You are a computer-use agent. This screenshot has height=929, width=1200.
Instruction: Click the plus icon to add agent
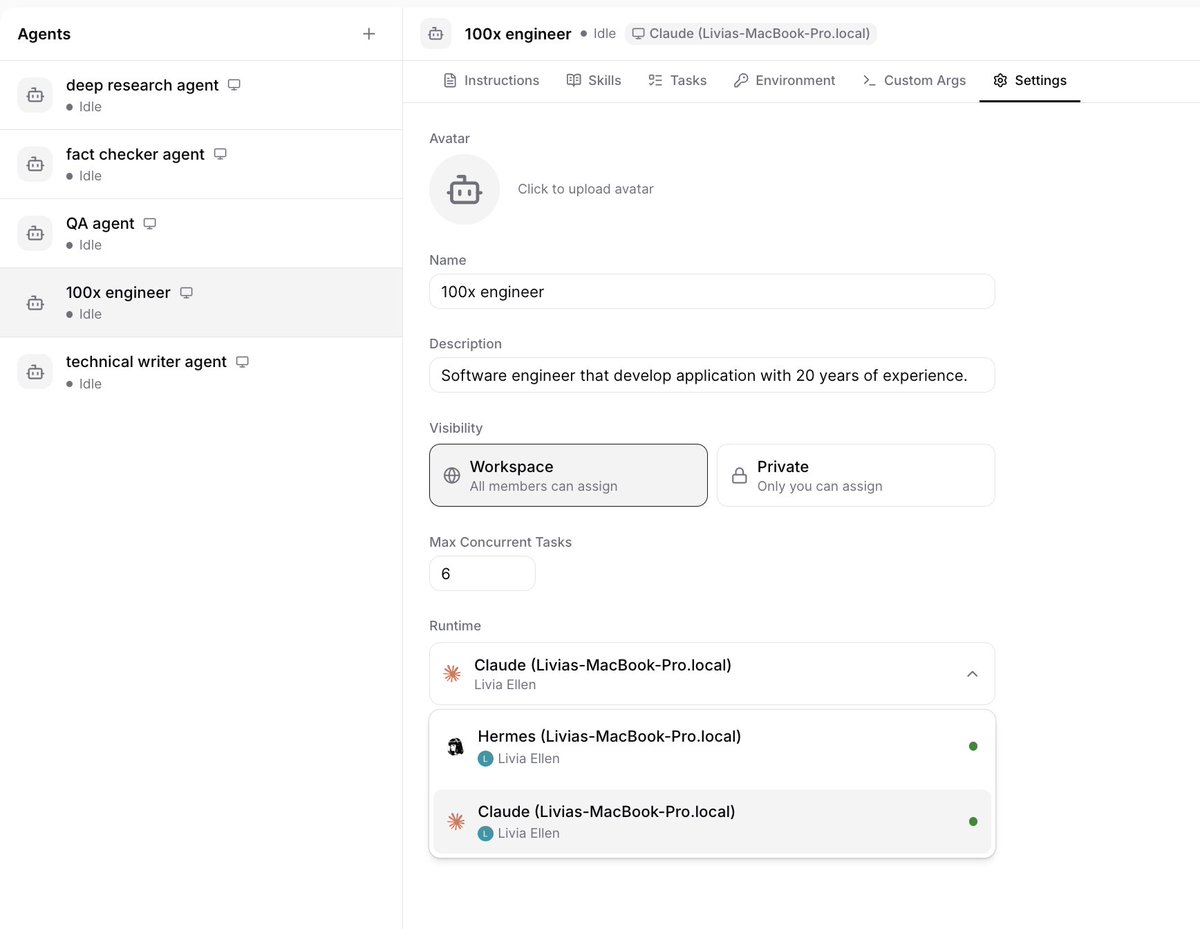[x=369, y=34]
